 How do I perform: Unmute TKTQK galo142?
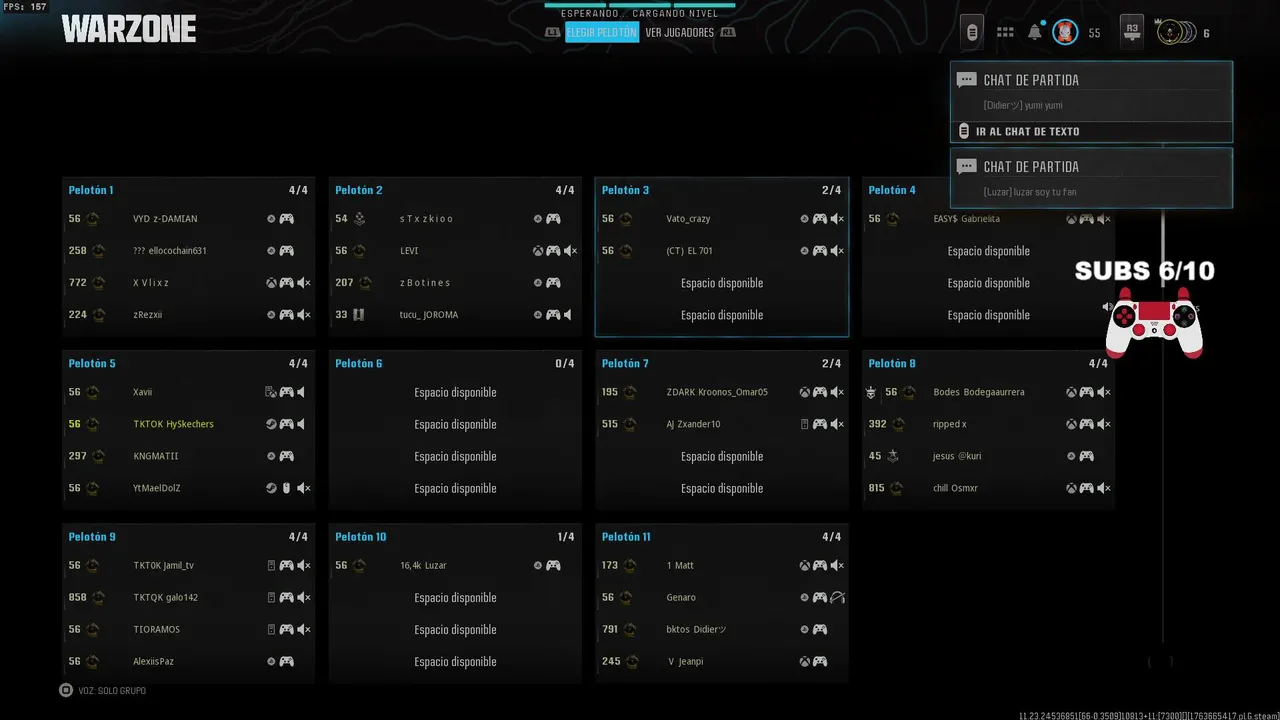[304, 597]
